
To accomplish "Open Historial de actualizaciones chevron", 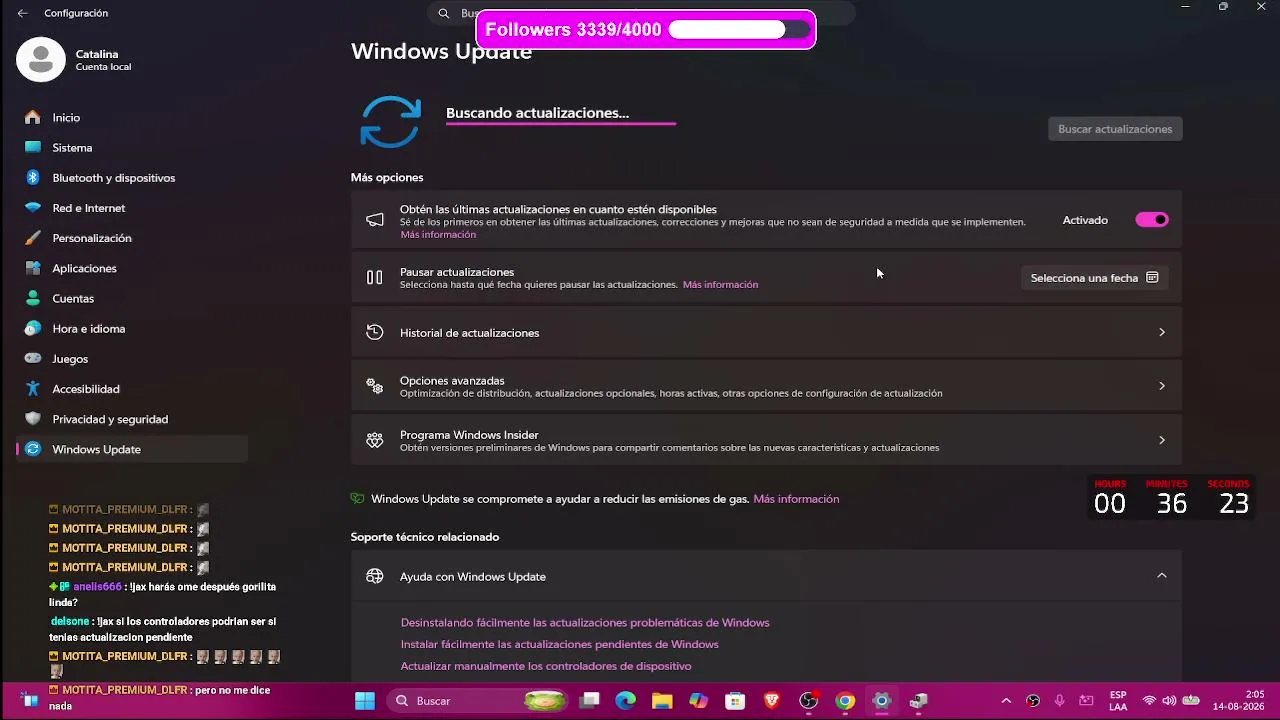I will click(1161, 332).
